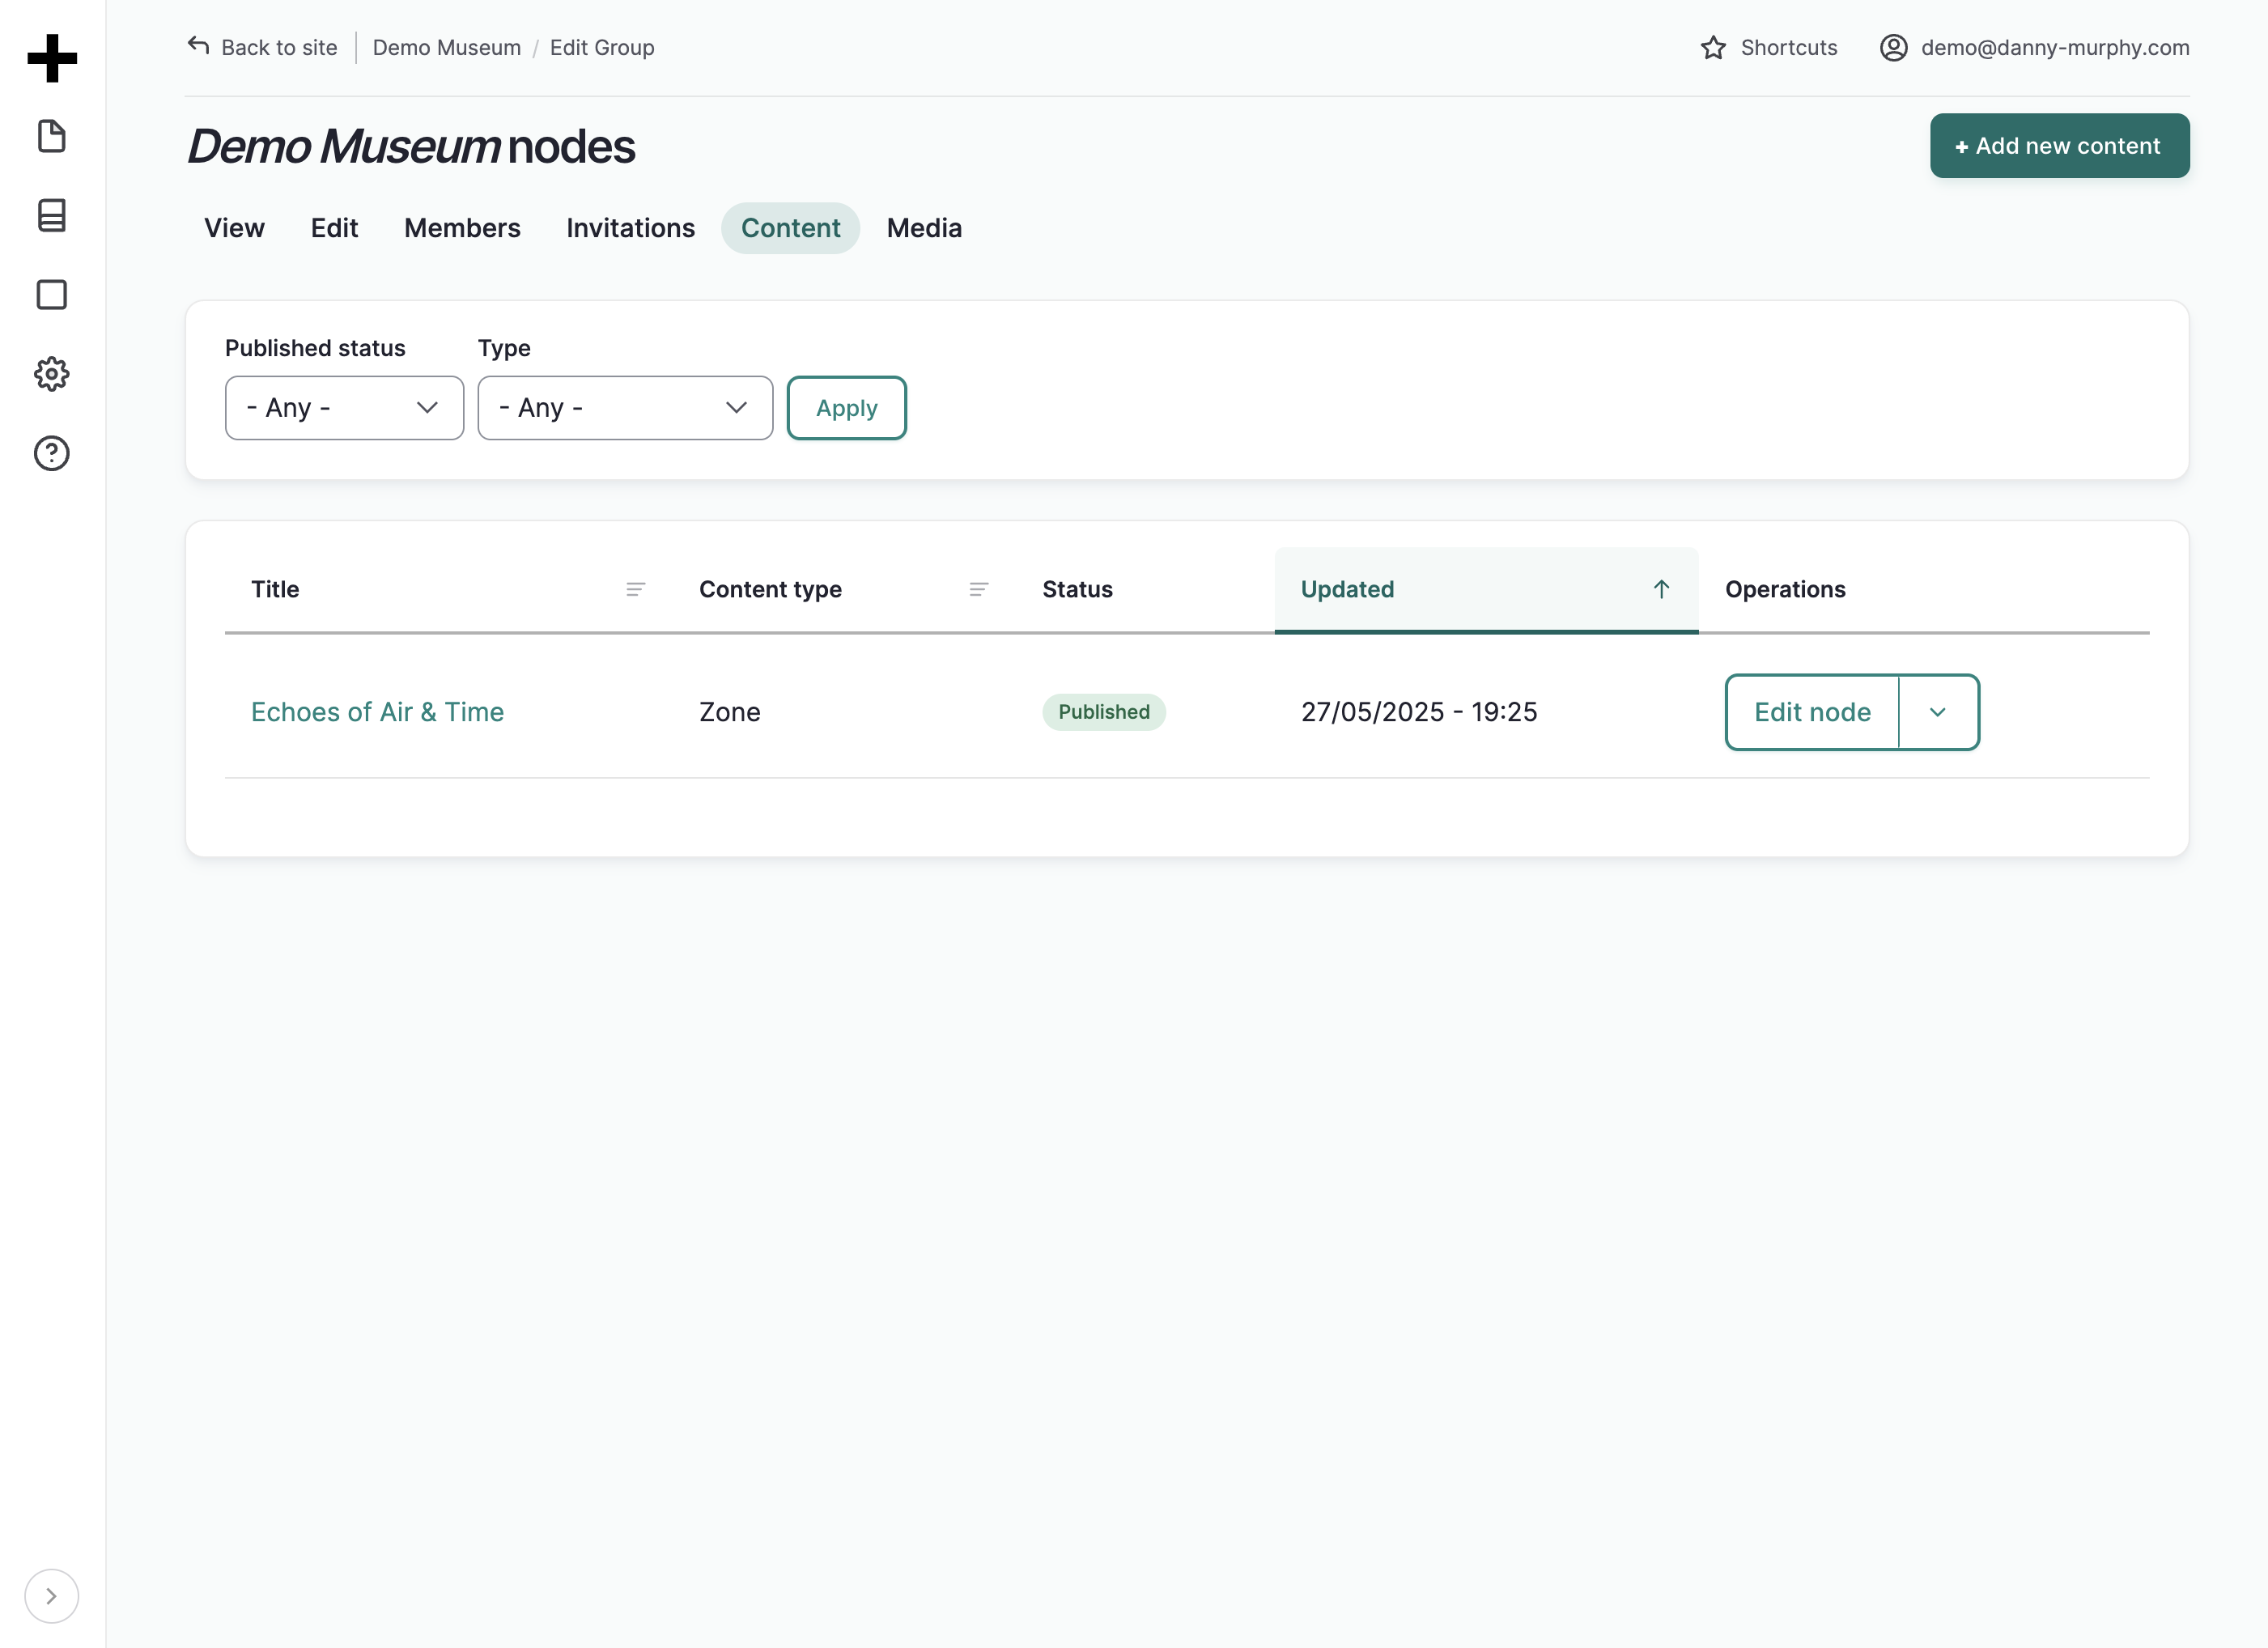Viewport: 2268px width, 1648px height.
Task: Switch to the Media tab
Action: pyautogui.click(x=924, y=228)
